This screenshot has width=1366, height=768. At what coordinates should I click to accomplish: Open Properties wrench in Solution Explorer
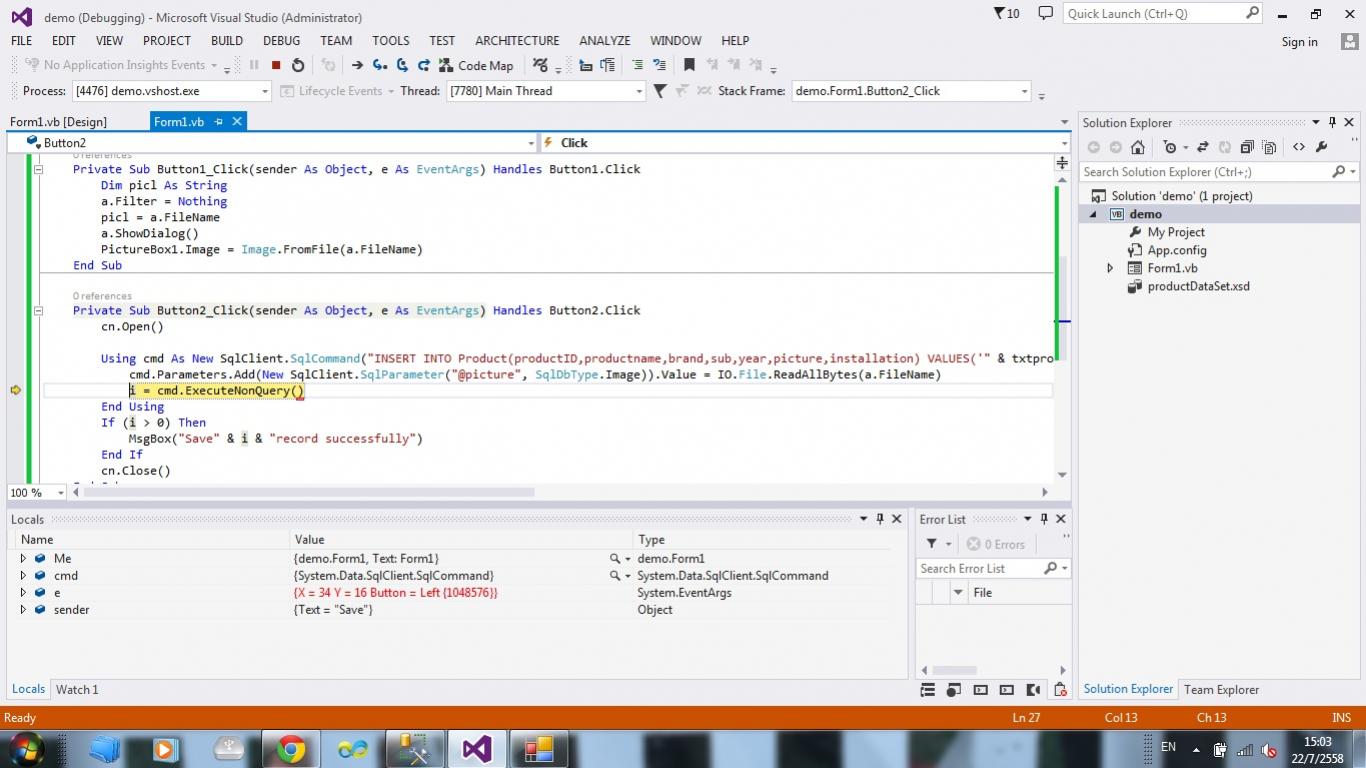[x=1321, y=147]
